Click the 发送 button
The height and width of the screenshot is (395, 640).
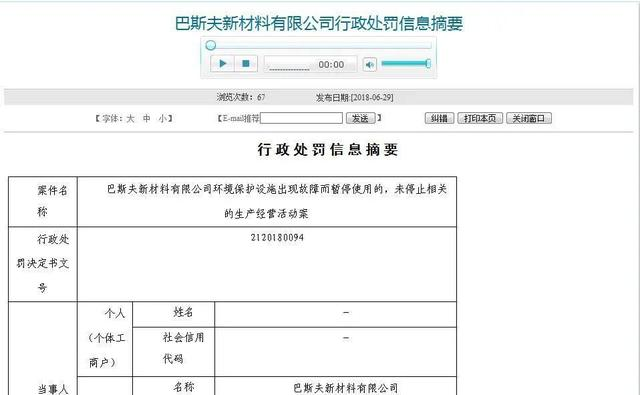[x=360, y=118]
